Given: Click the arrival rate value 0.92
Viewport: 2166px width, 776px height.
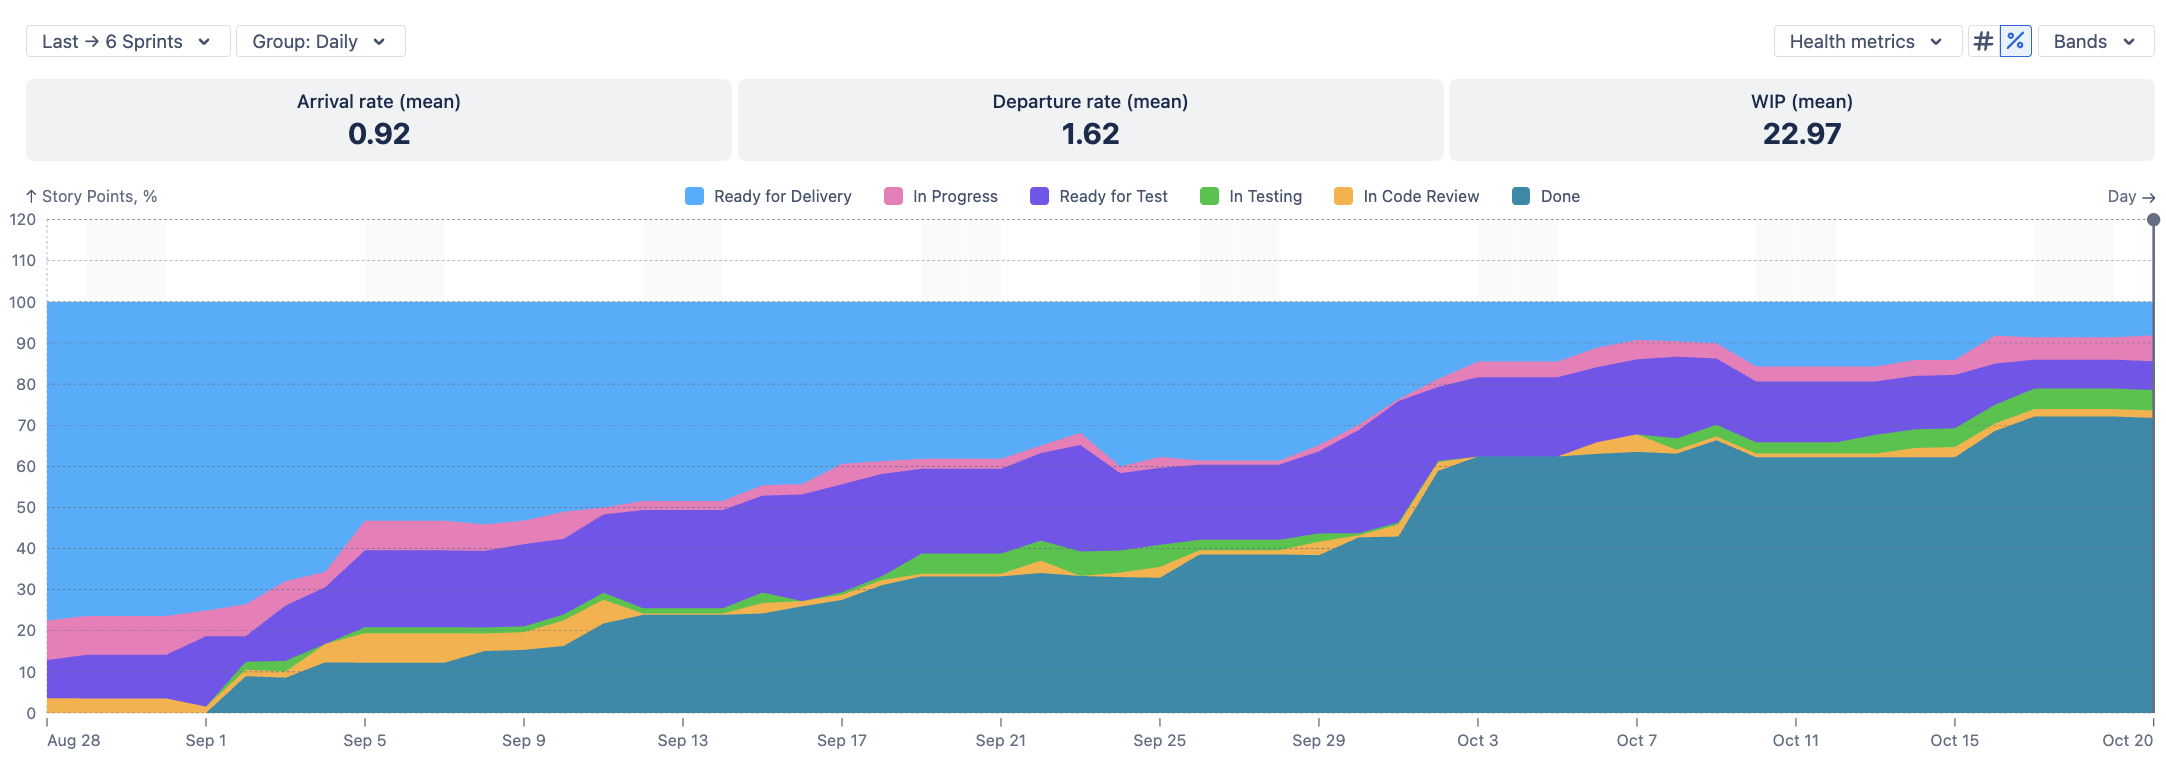Looking at the screenshot, I should click(379, 134).
